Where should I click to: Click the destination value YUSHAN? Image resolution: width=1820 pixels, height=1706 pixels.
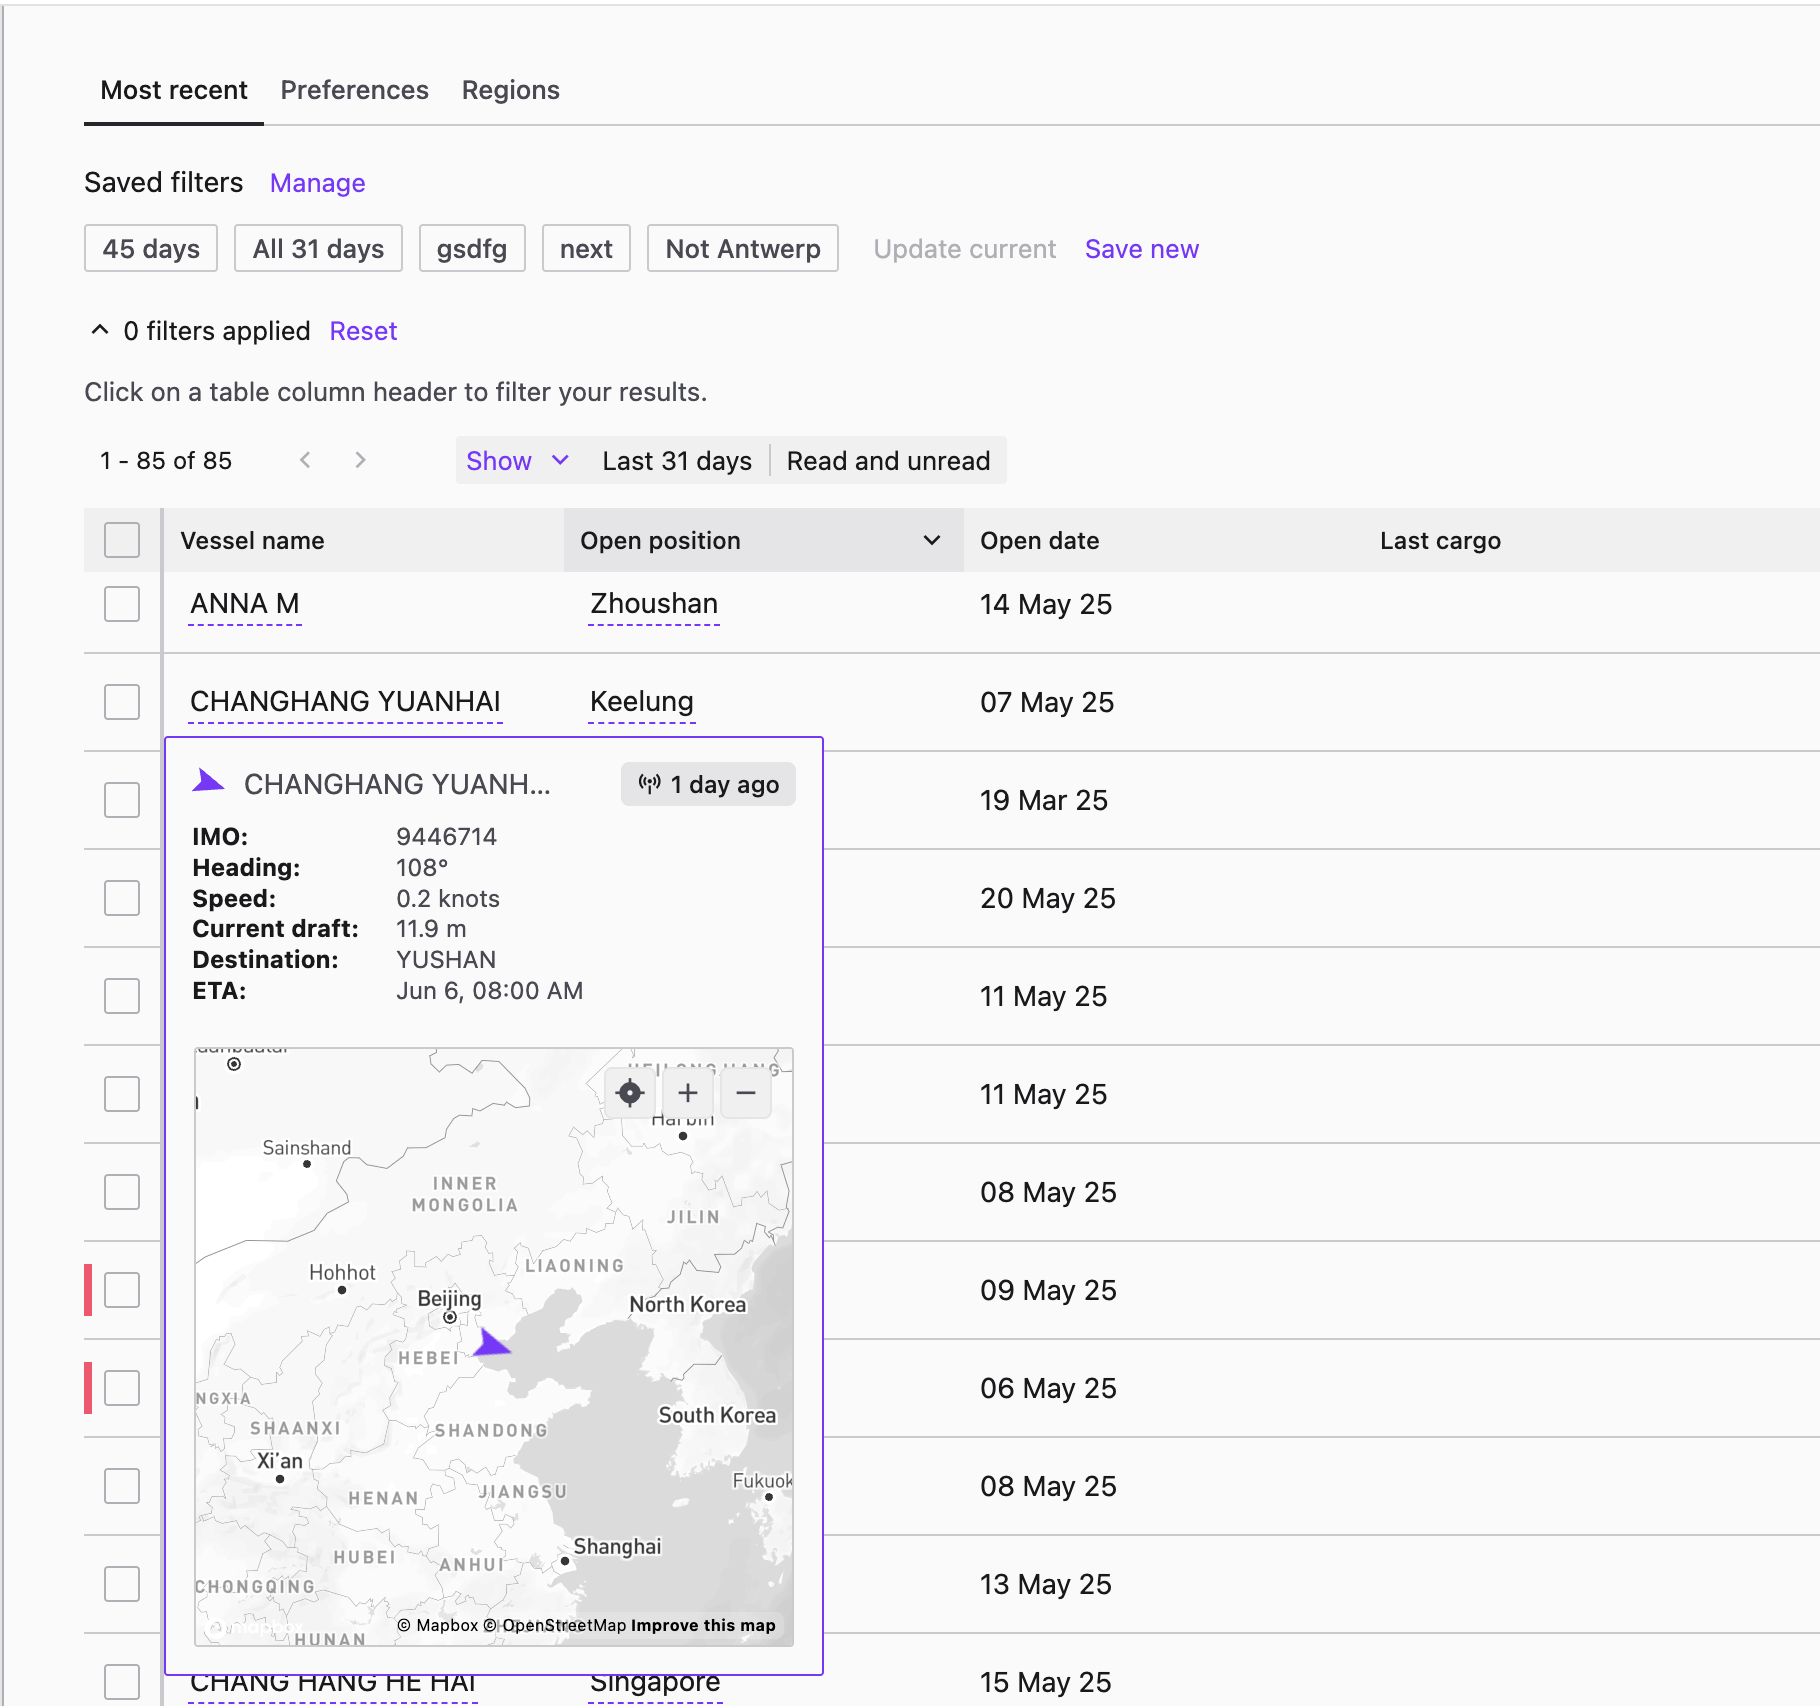446,959
